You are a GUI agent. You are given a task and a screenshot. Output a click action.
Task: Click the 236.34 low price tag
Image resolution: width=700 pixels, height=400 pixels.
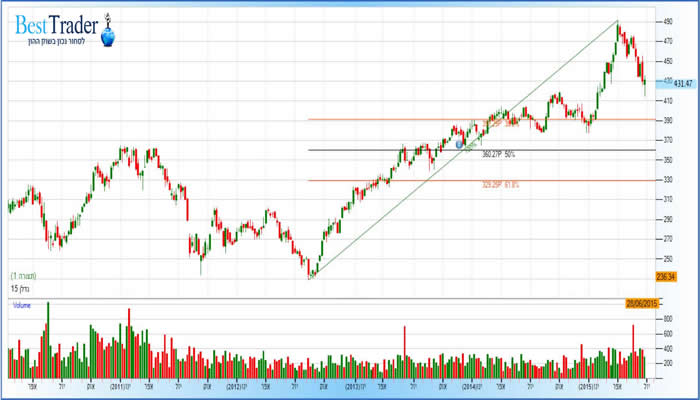667,275
